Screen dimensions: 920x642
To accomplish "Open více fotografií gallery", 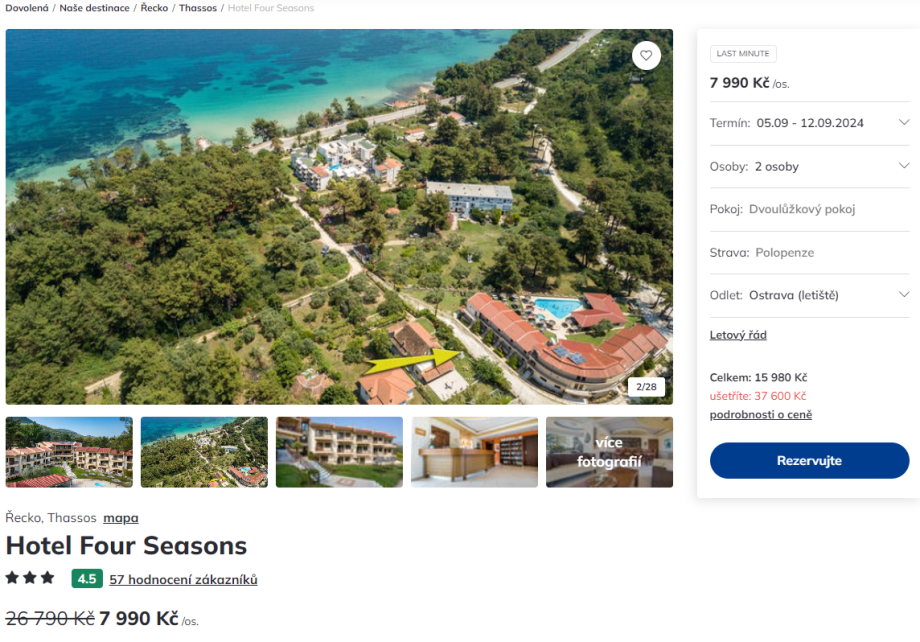I will tap(609, 452).
